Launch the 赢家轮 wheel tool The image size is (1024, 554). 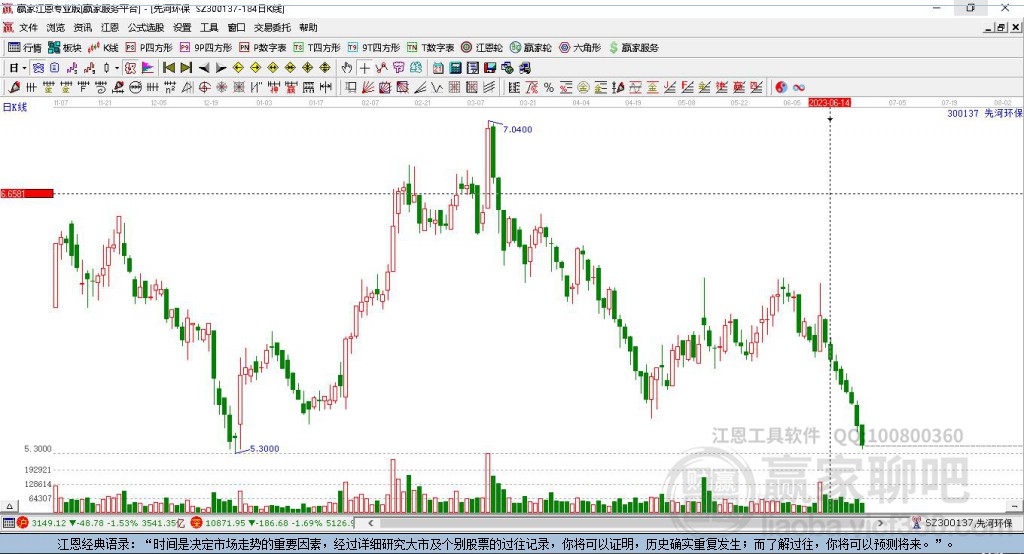pos(530,48)
